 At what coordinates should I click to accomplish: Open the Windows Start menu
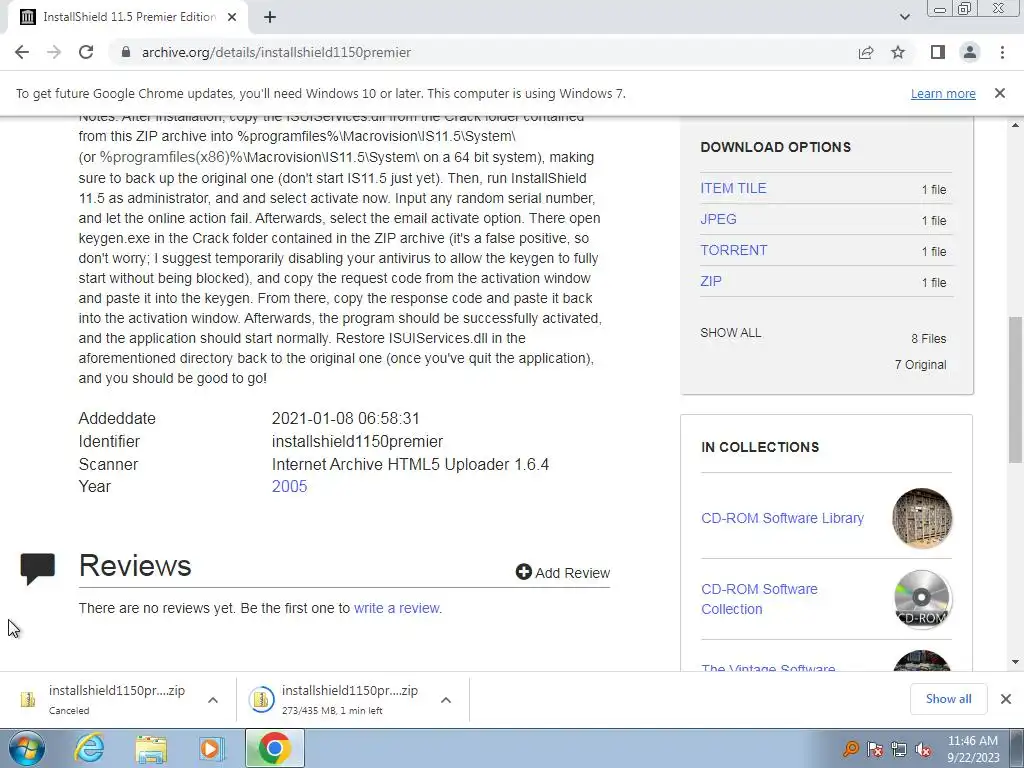(27, 748)
